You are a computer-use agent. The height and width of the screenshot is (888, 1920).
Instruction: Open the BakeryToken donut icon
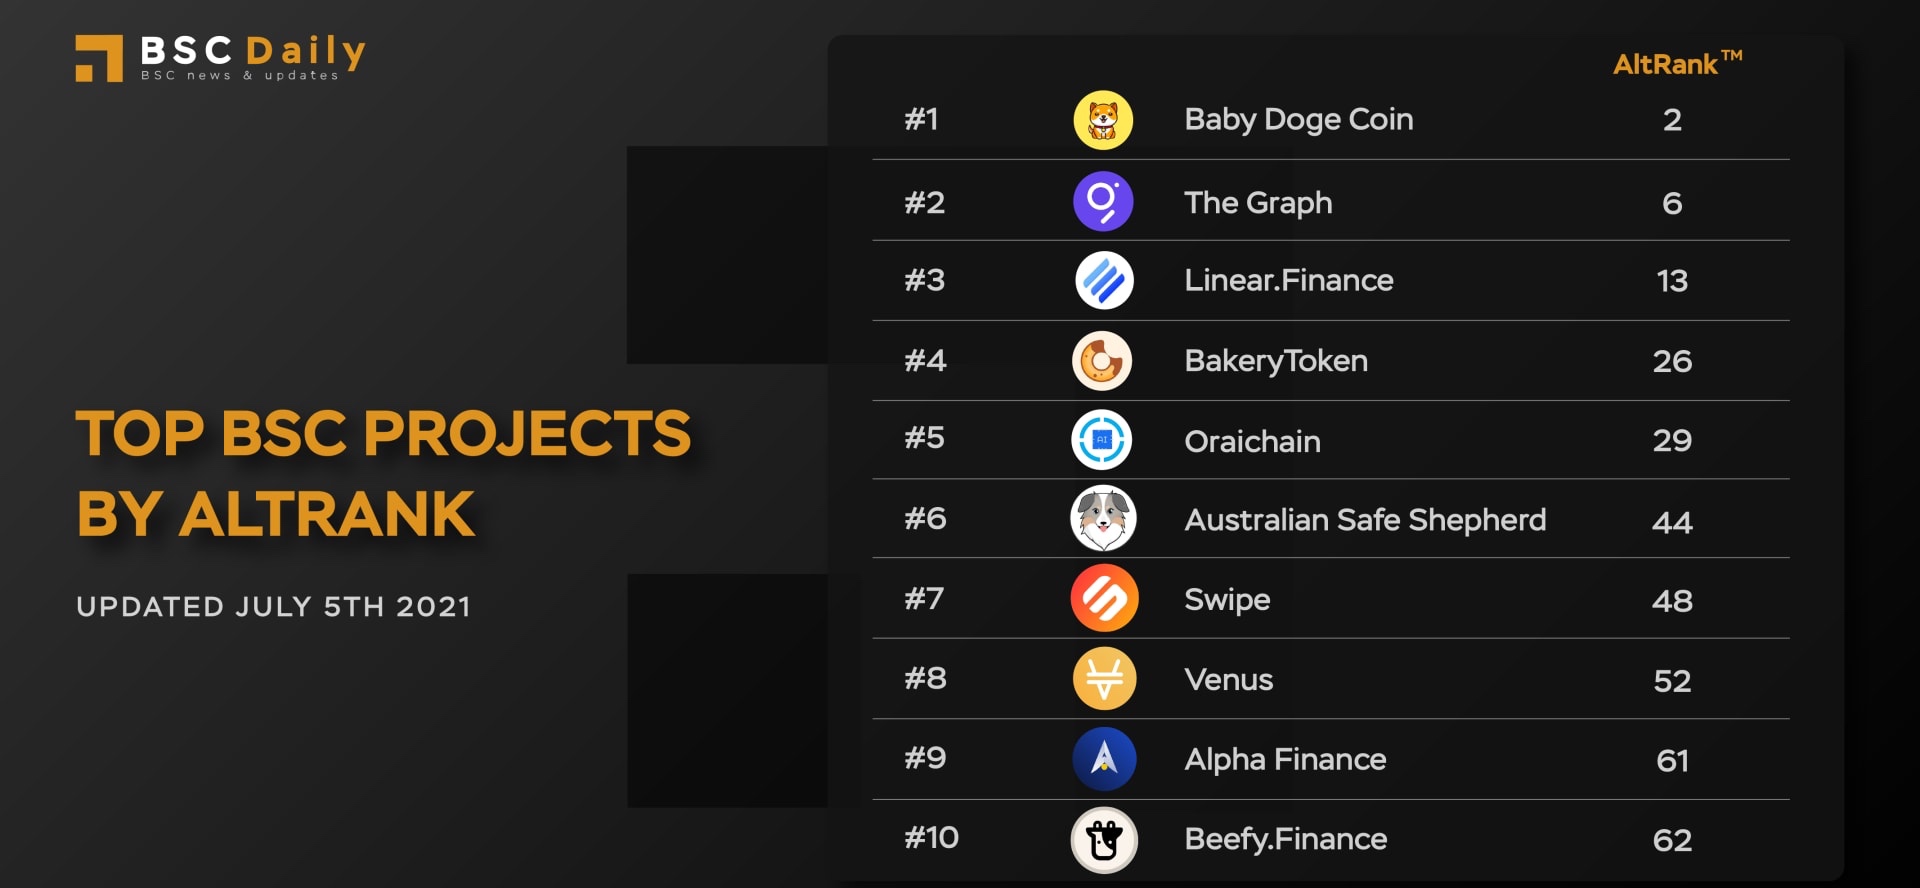point(1102,361)
